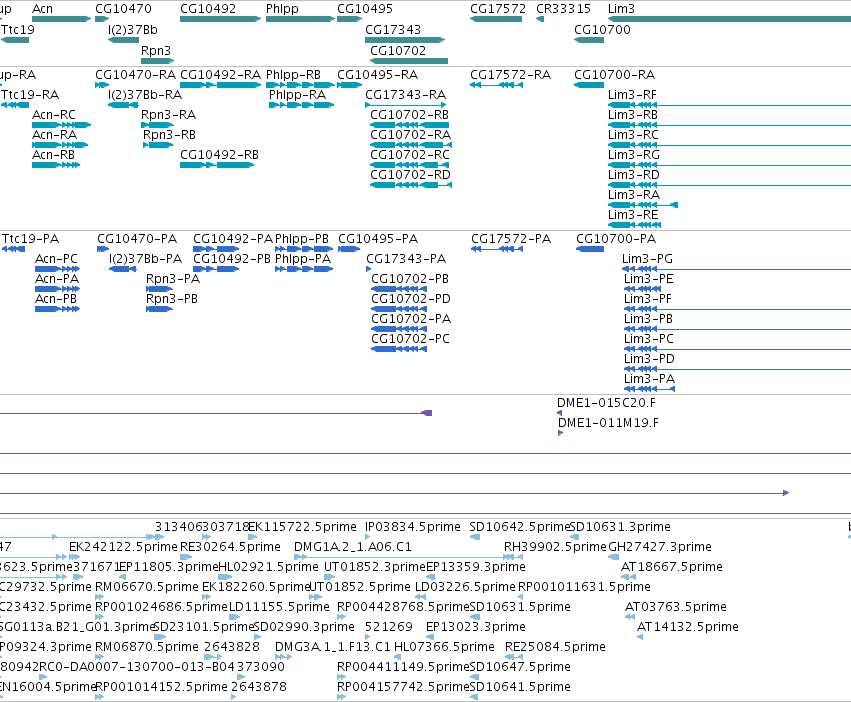Click protein CG17572-PA

tap(511, 239)
